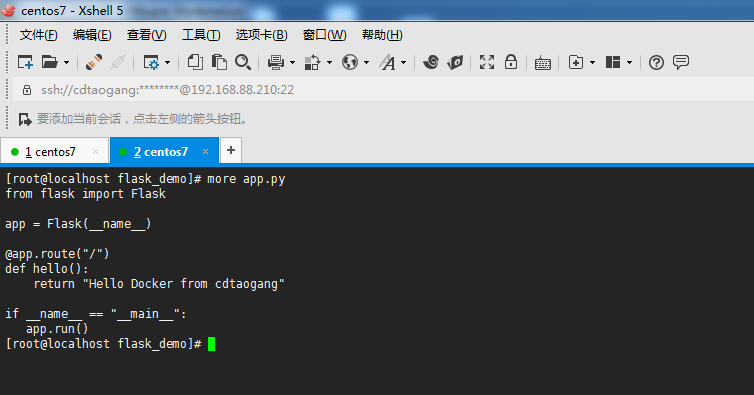
Task: Open the 编辑(E) menu
Action: [92, 35]
